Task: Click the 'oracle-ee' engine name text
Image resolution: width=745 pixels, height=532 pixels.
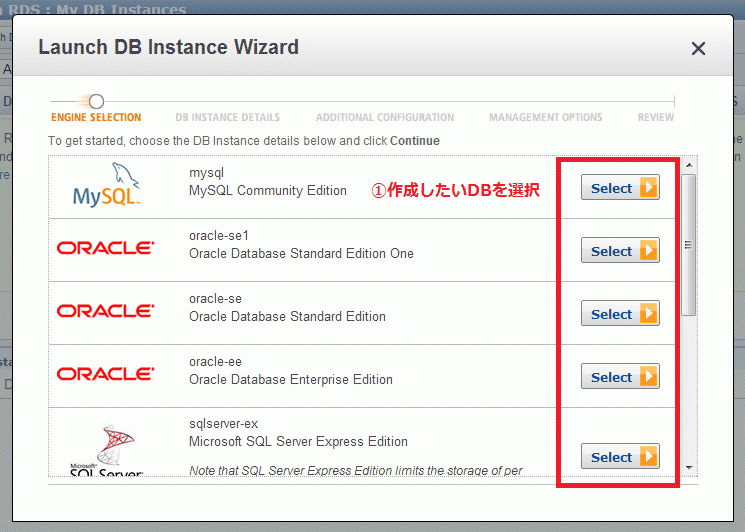Action: click(215, 362)
